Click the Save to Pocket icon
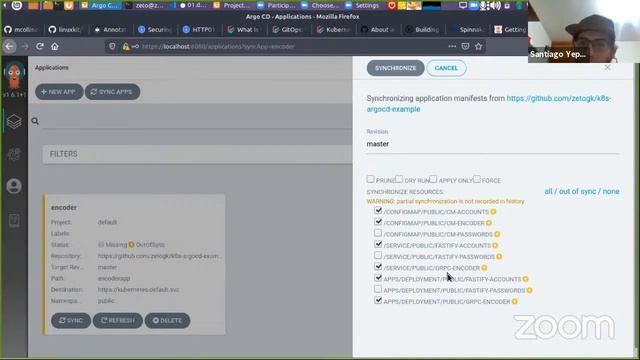Image resolution: width=640 pixels, height=360 pixels. pos(465,46)
